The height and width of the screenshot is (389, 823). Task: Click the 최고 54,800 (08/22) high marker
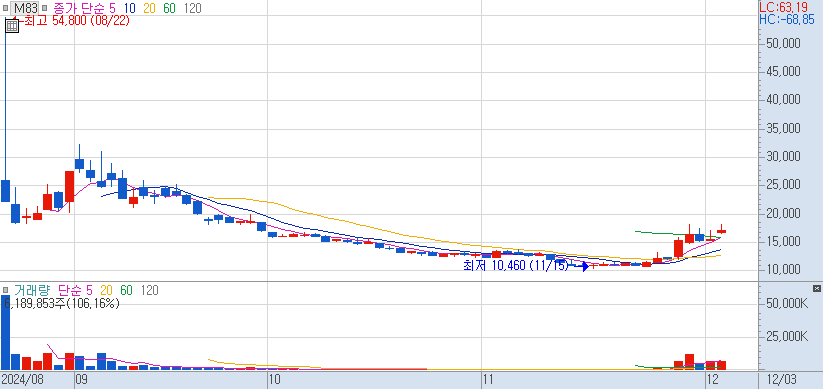pyautogui.click(x=77, y=21)
